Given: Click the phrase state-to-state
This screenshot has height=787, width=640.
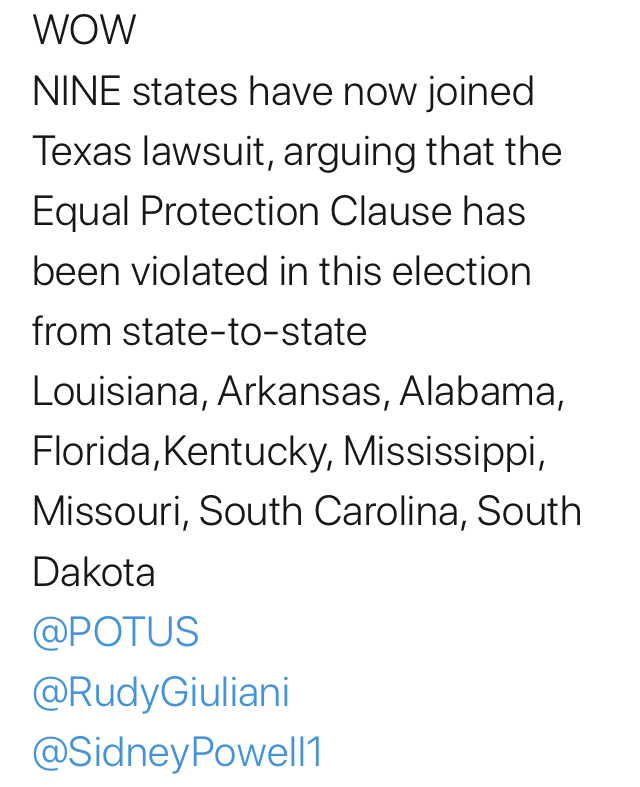Looking at the screenshot, I should [244, 331].
